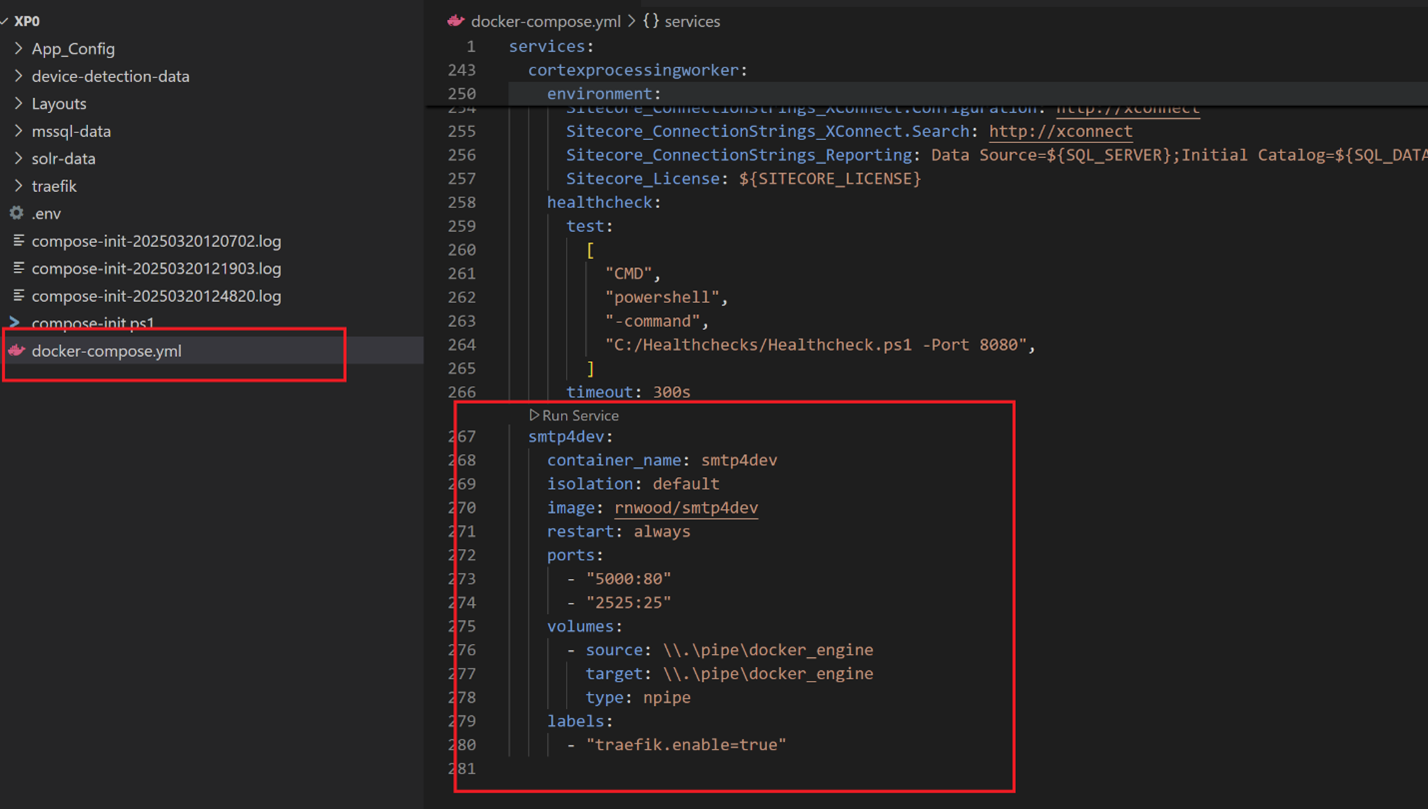The image size is (1428, 809).
Task: Click the PowerShell icon of compose-init.ps1
Action: tap(15, 323)
